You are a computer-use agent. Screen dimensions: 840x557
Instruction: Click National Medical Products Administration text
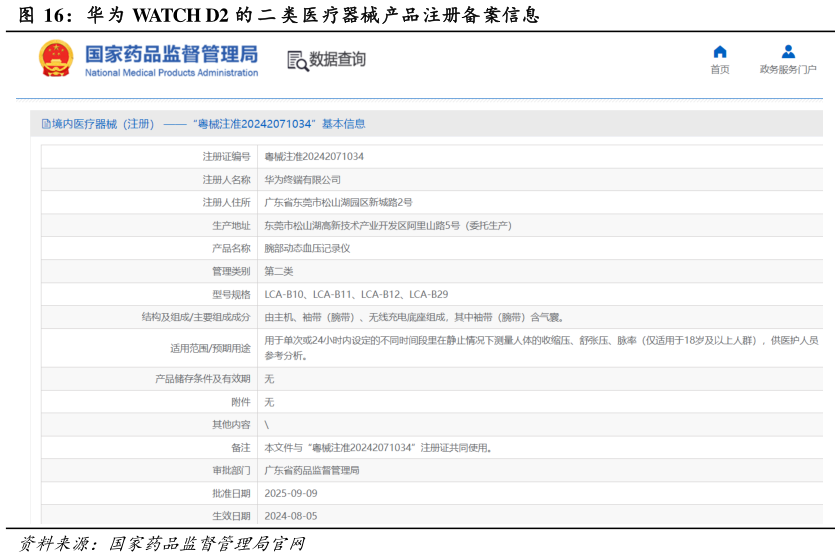click(171, 73)
